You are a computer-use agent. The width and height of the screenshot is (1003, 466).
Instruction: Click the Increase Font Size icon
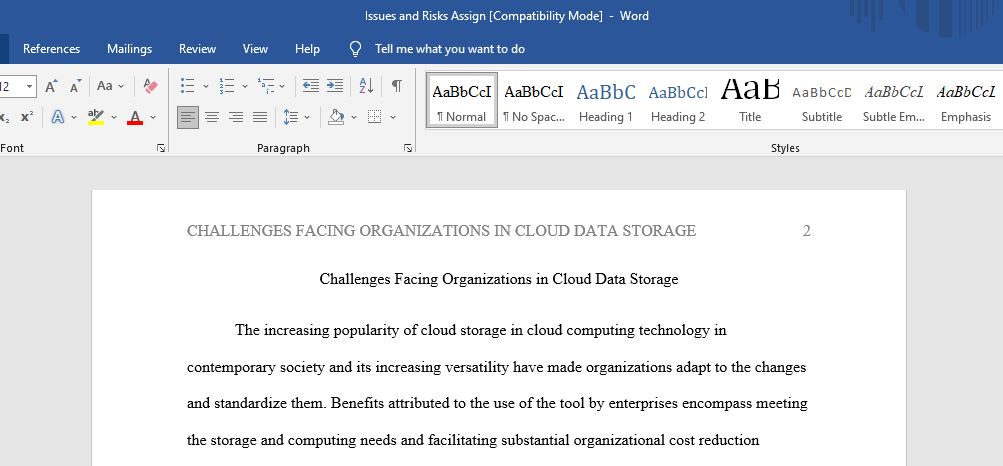coord(51,86)
